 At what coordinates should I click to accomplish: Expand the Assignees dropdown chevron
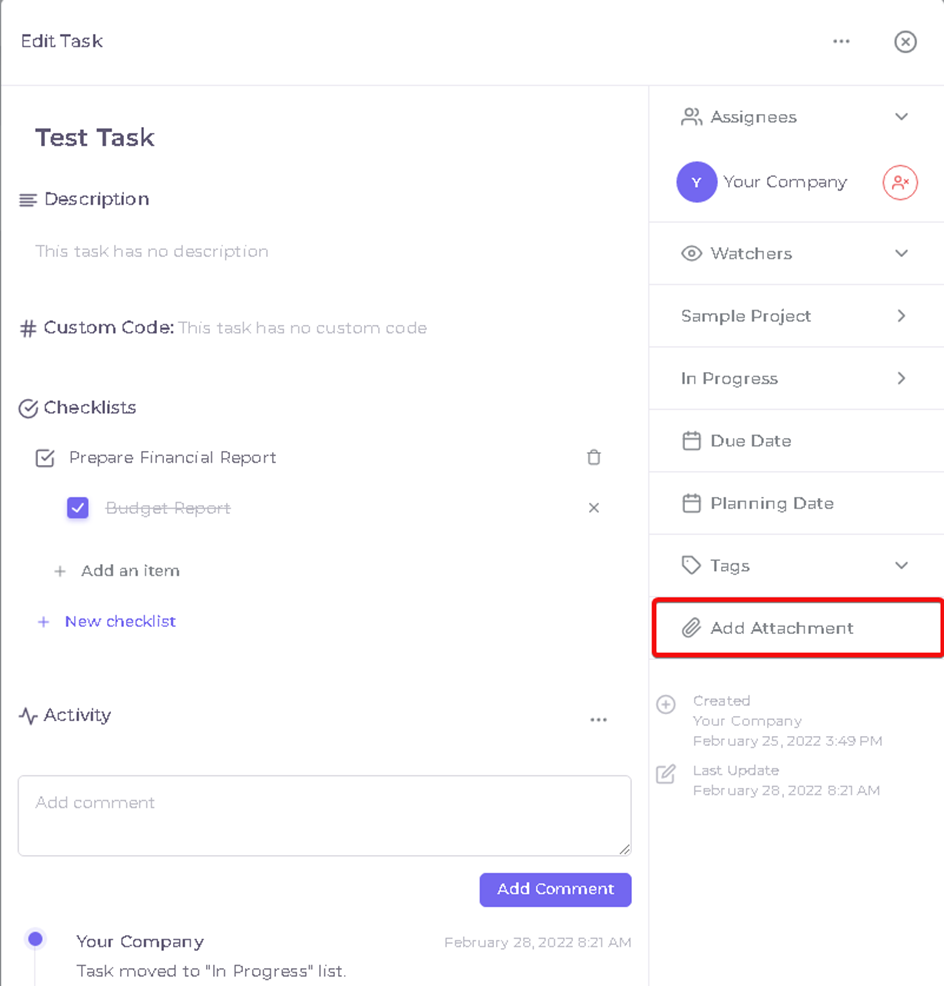[x=901, y=117]
